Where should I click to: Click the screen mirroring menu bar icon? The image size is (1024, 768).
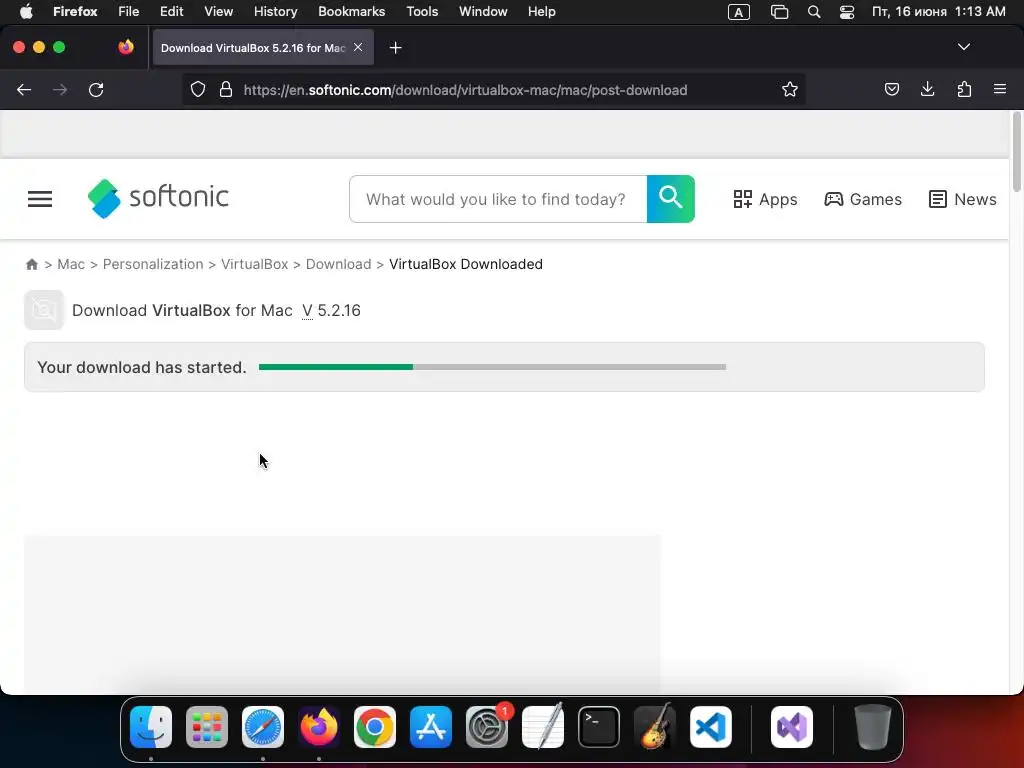click(779, 12)
